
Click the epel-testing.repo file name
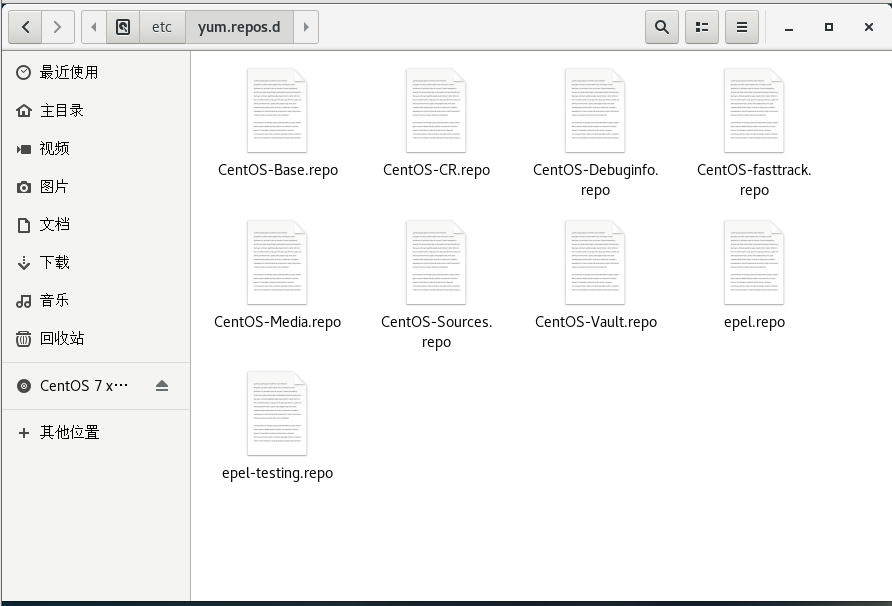(x=278, y=473)
